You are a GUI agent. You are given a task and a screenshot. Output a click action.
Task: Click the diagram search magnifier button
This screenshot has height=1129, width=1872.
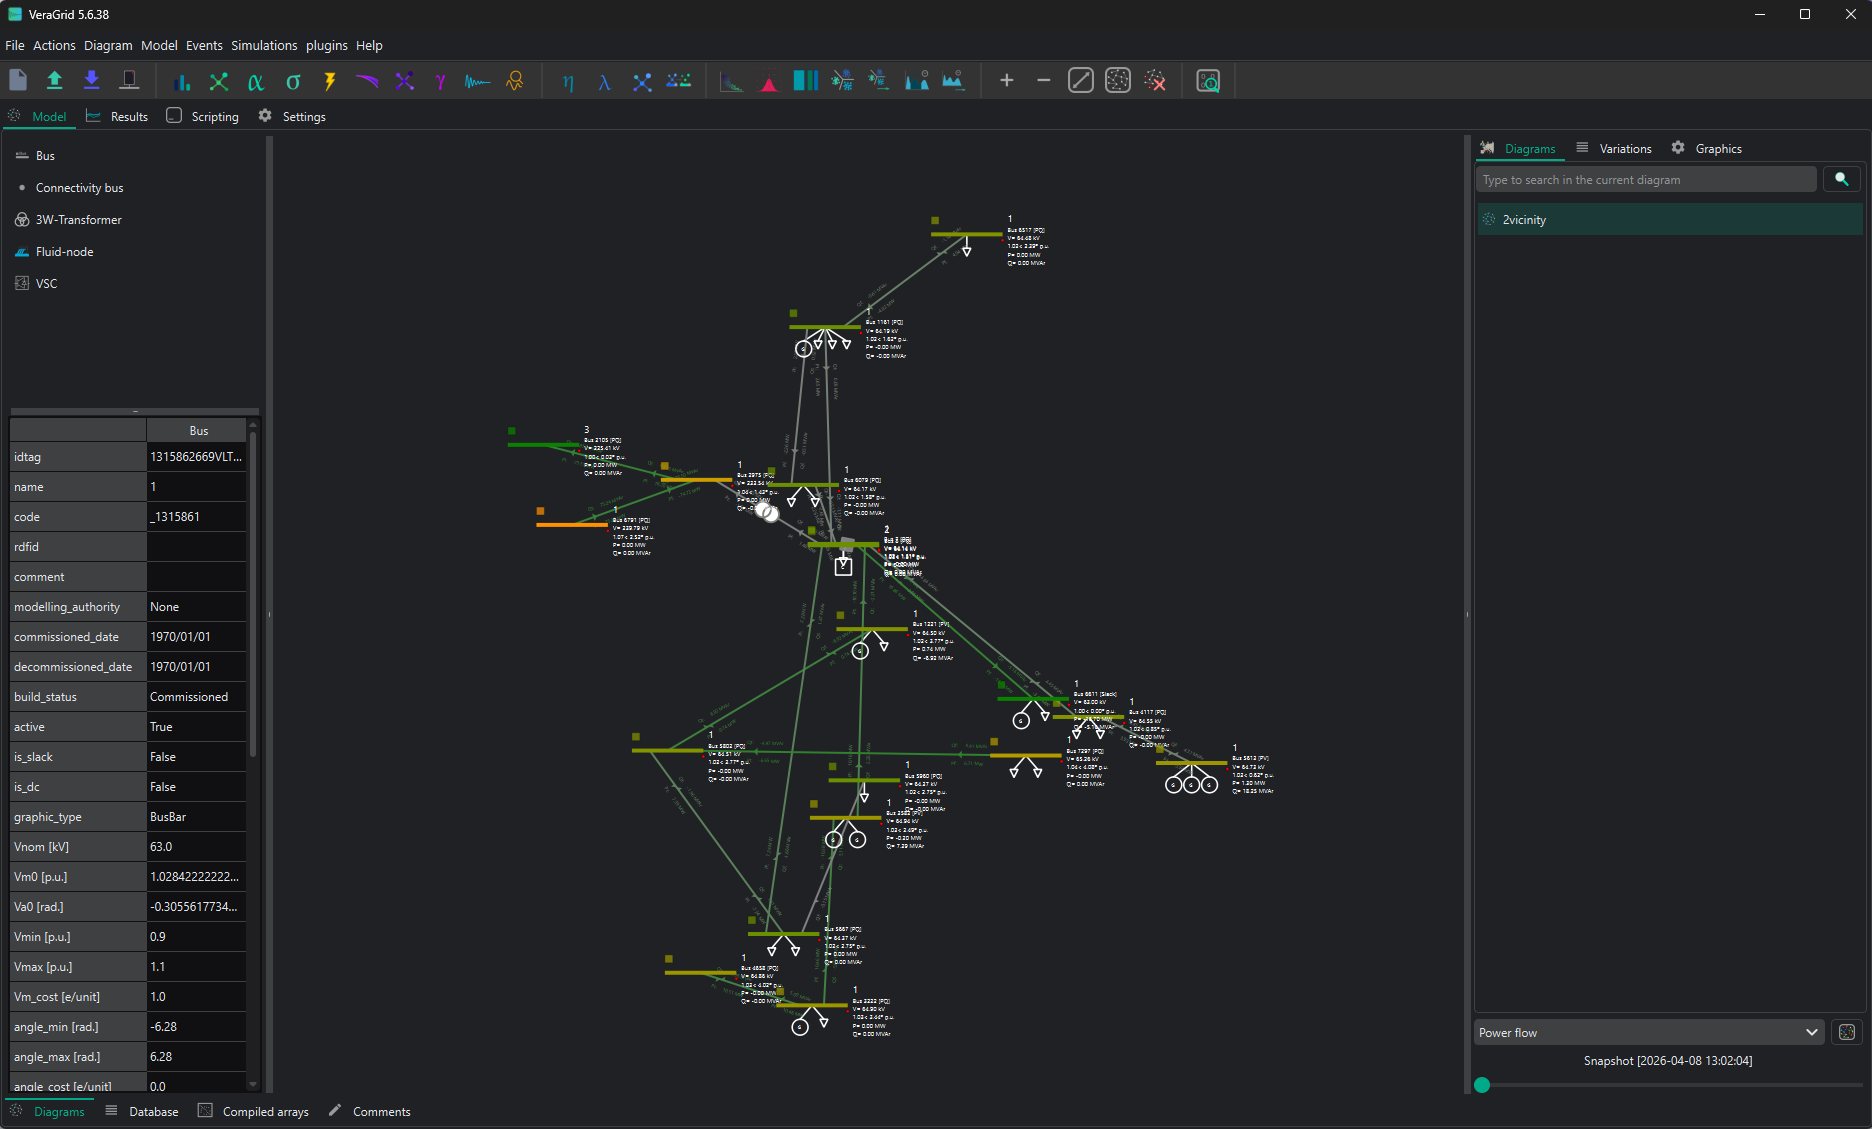coord(1841,179)
